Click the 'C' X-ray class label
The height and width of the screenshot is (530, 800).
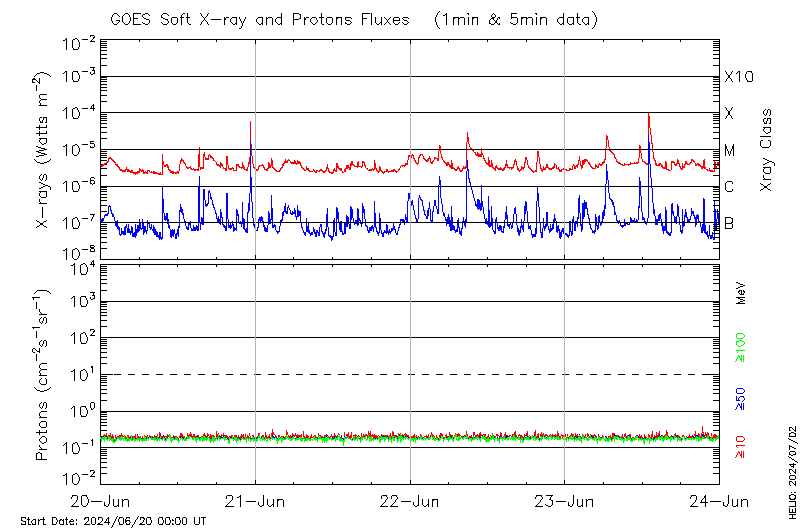(730, 187)
